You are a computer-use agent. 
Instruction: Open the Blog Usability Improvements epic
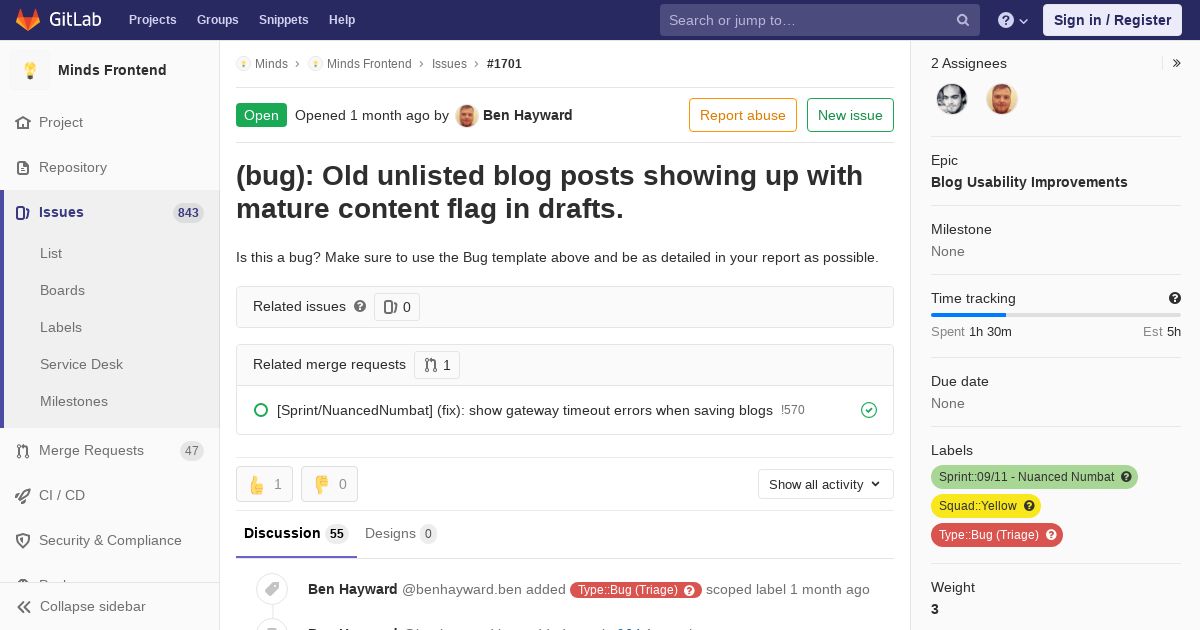1029,182
